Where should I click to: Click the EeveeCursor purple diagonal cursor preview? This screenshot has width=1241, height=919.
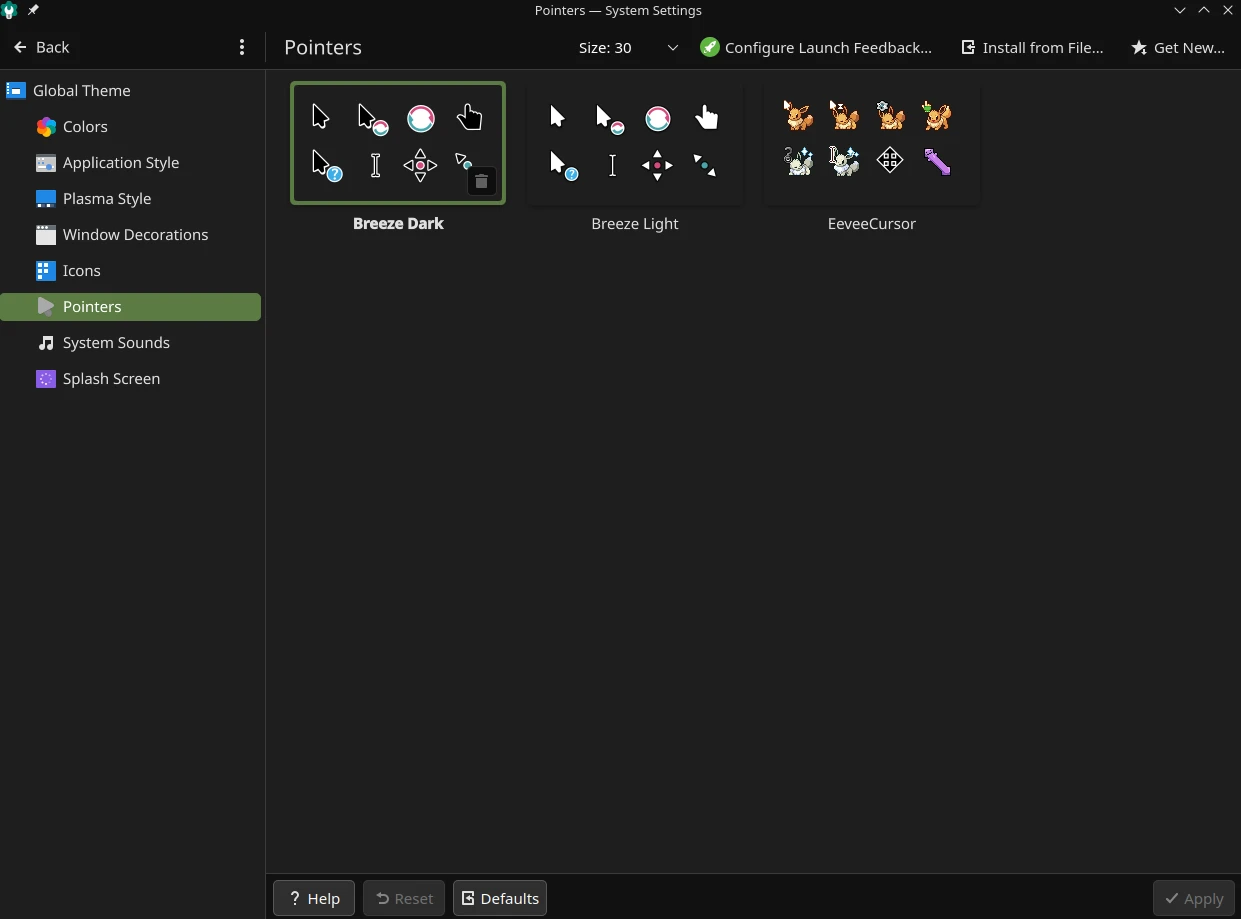pos(937,161)
